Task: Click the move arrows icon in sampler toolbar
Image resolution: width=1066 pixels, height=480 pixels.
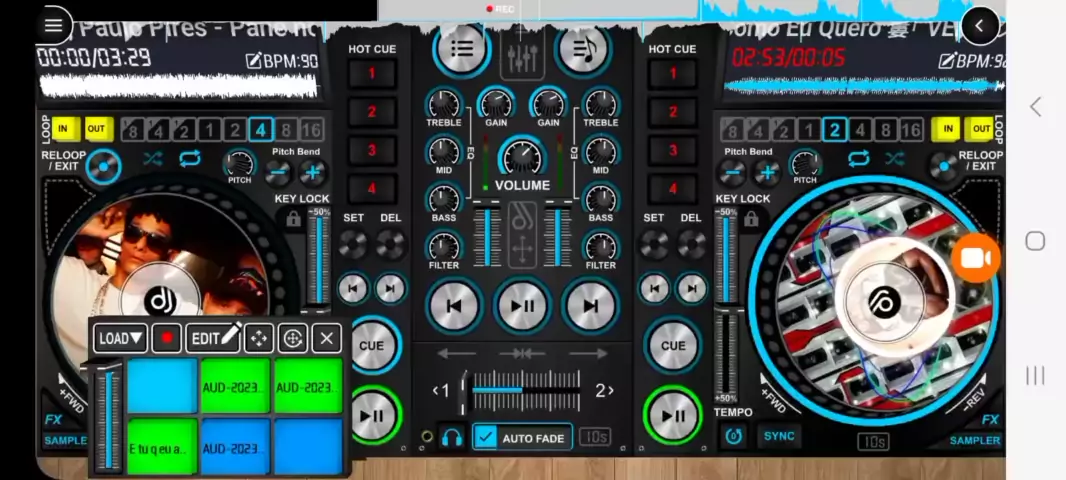Action: pyautogui.click(x=259, y=338)
